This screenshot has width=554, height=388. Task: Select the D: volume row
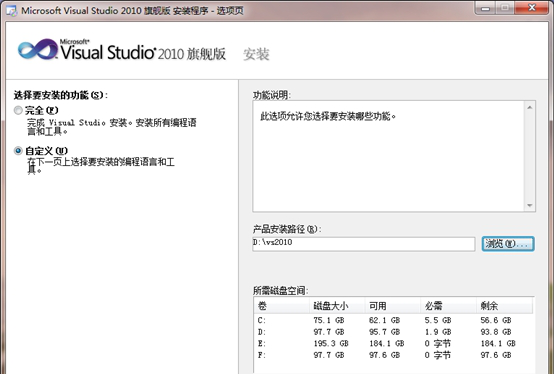393,332
